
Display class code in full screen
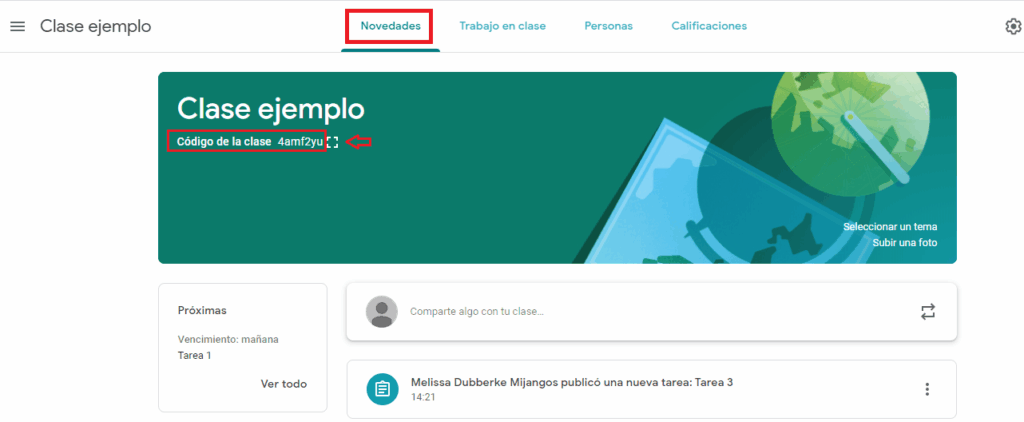point(333,143)
